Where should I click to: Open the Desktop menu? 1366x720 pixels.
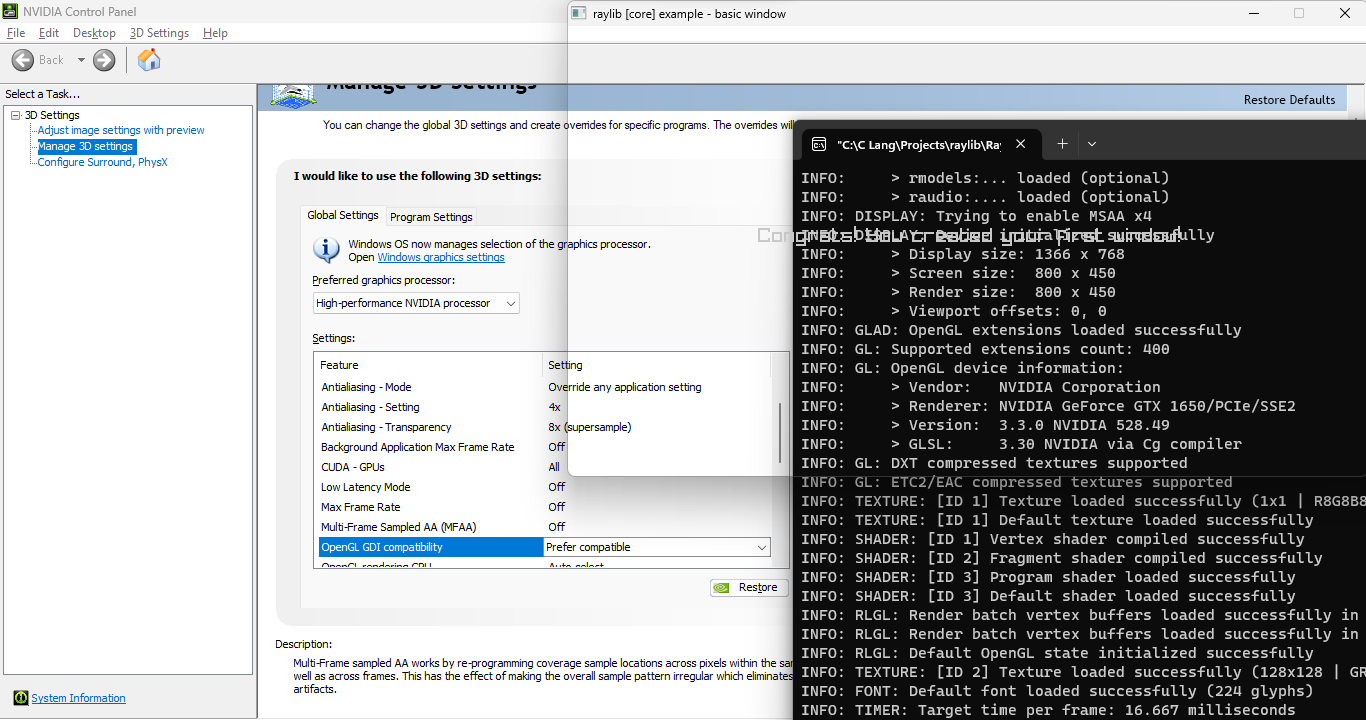tap(94, 32)
